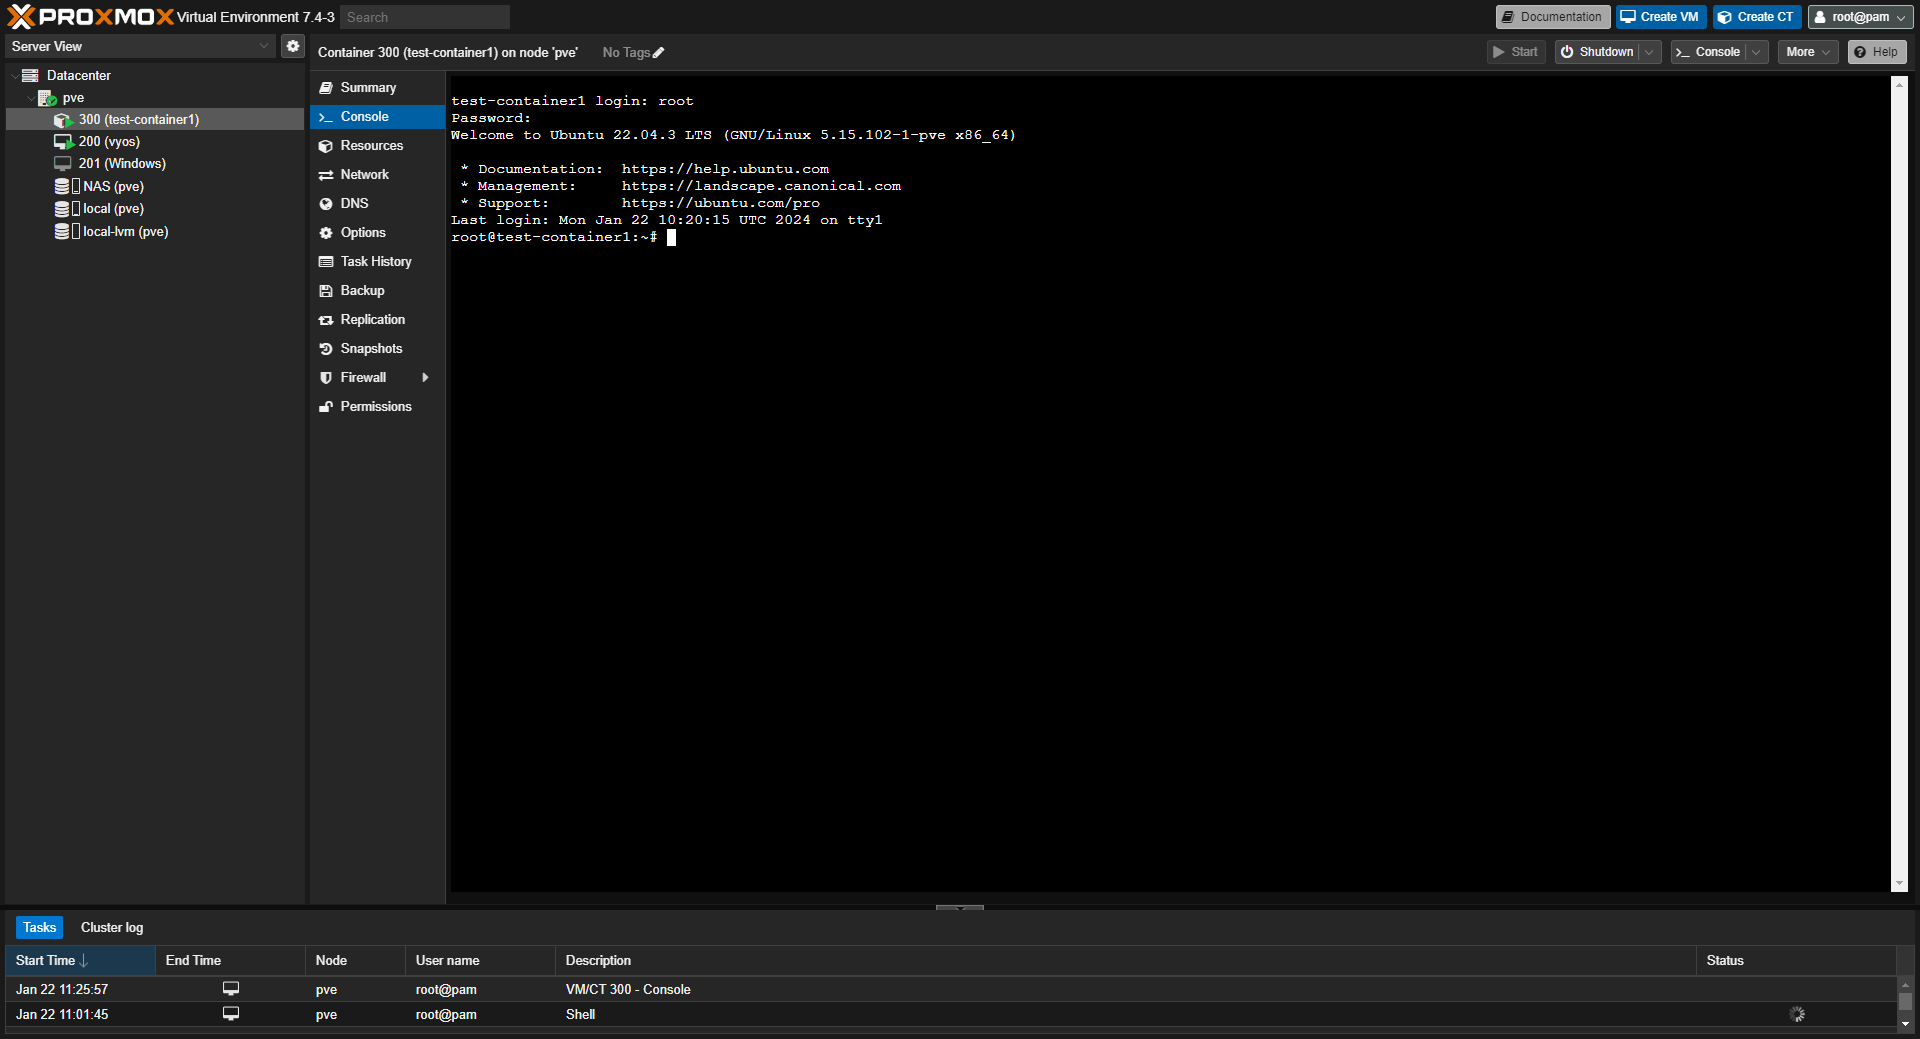The width and height of the screenshot is (1920, 1039).
Task: Click the spinner status in Shell row
Action: pos(1797,1014)
